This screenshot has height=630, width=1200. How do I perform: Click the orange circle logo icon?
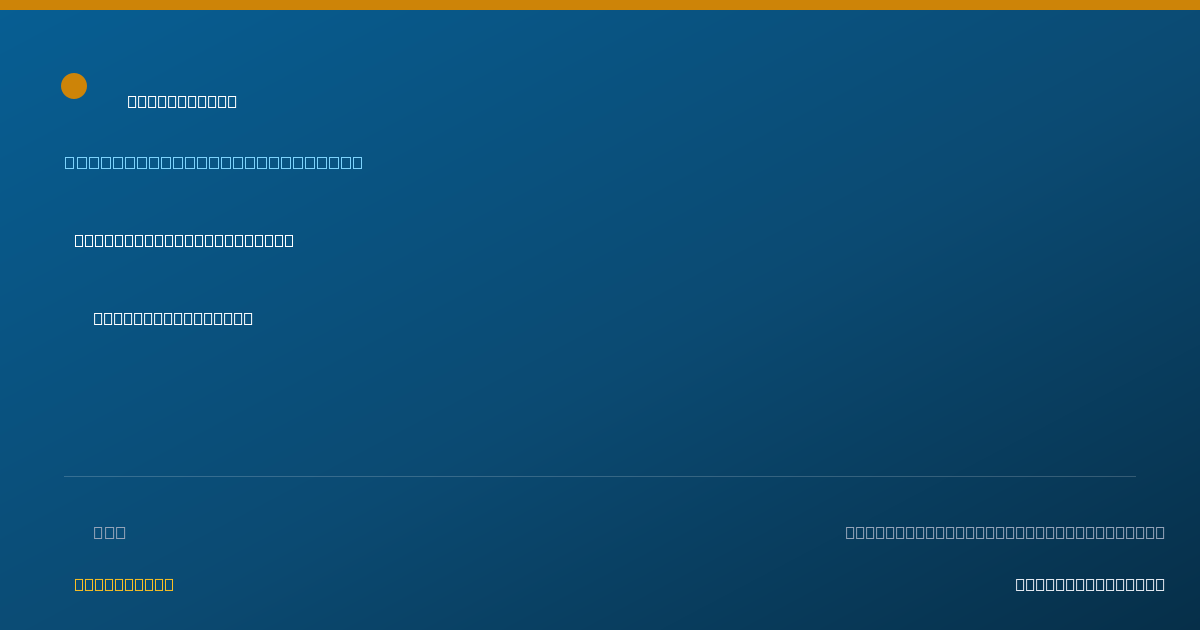tap(74, 86)
